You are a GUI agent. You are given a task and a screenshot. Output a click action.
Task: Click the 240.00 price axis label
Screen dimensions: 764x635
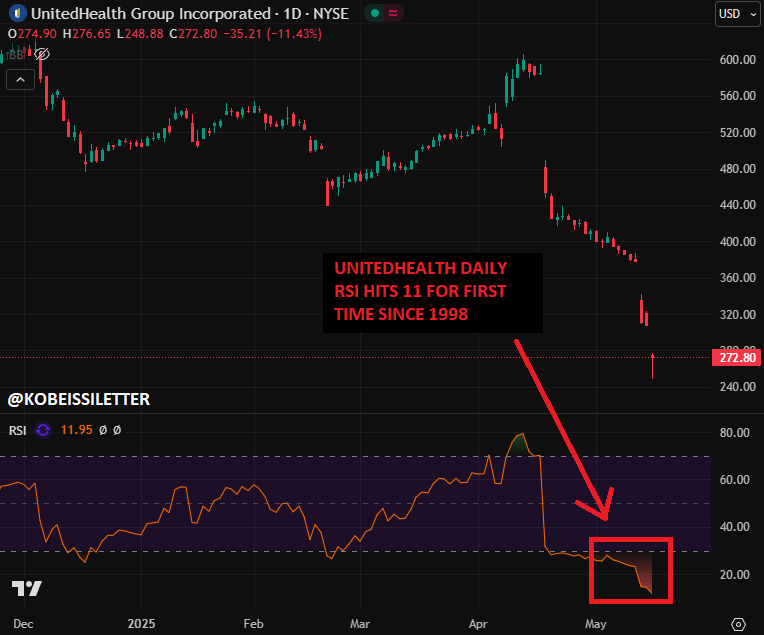(738, 387)
